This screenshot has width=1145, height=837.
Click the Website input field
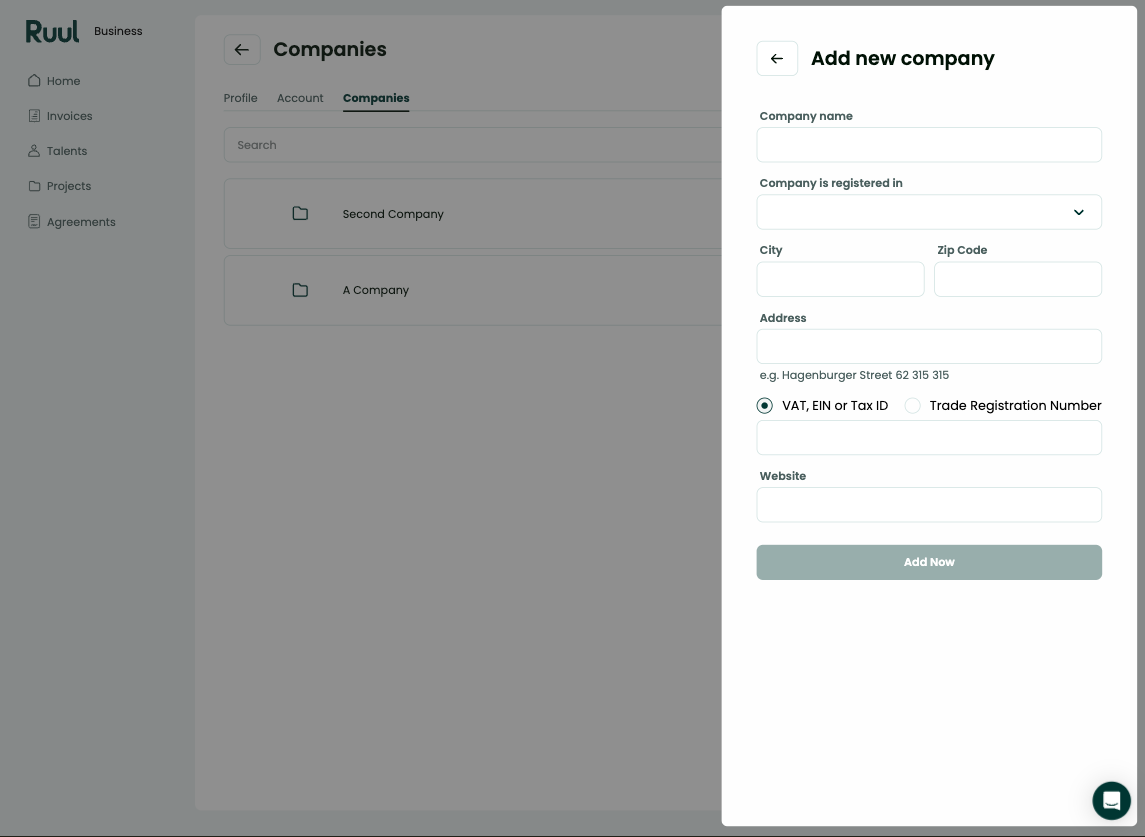pos(929,505)
